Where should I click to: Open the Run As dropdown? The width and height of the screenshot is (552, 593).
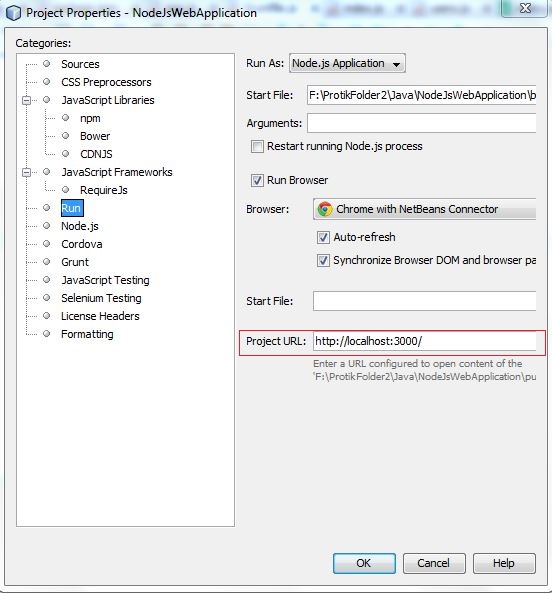click(347, 63)
